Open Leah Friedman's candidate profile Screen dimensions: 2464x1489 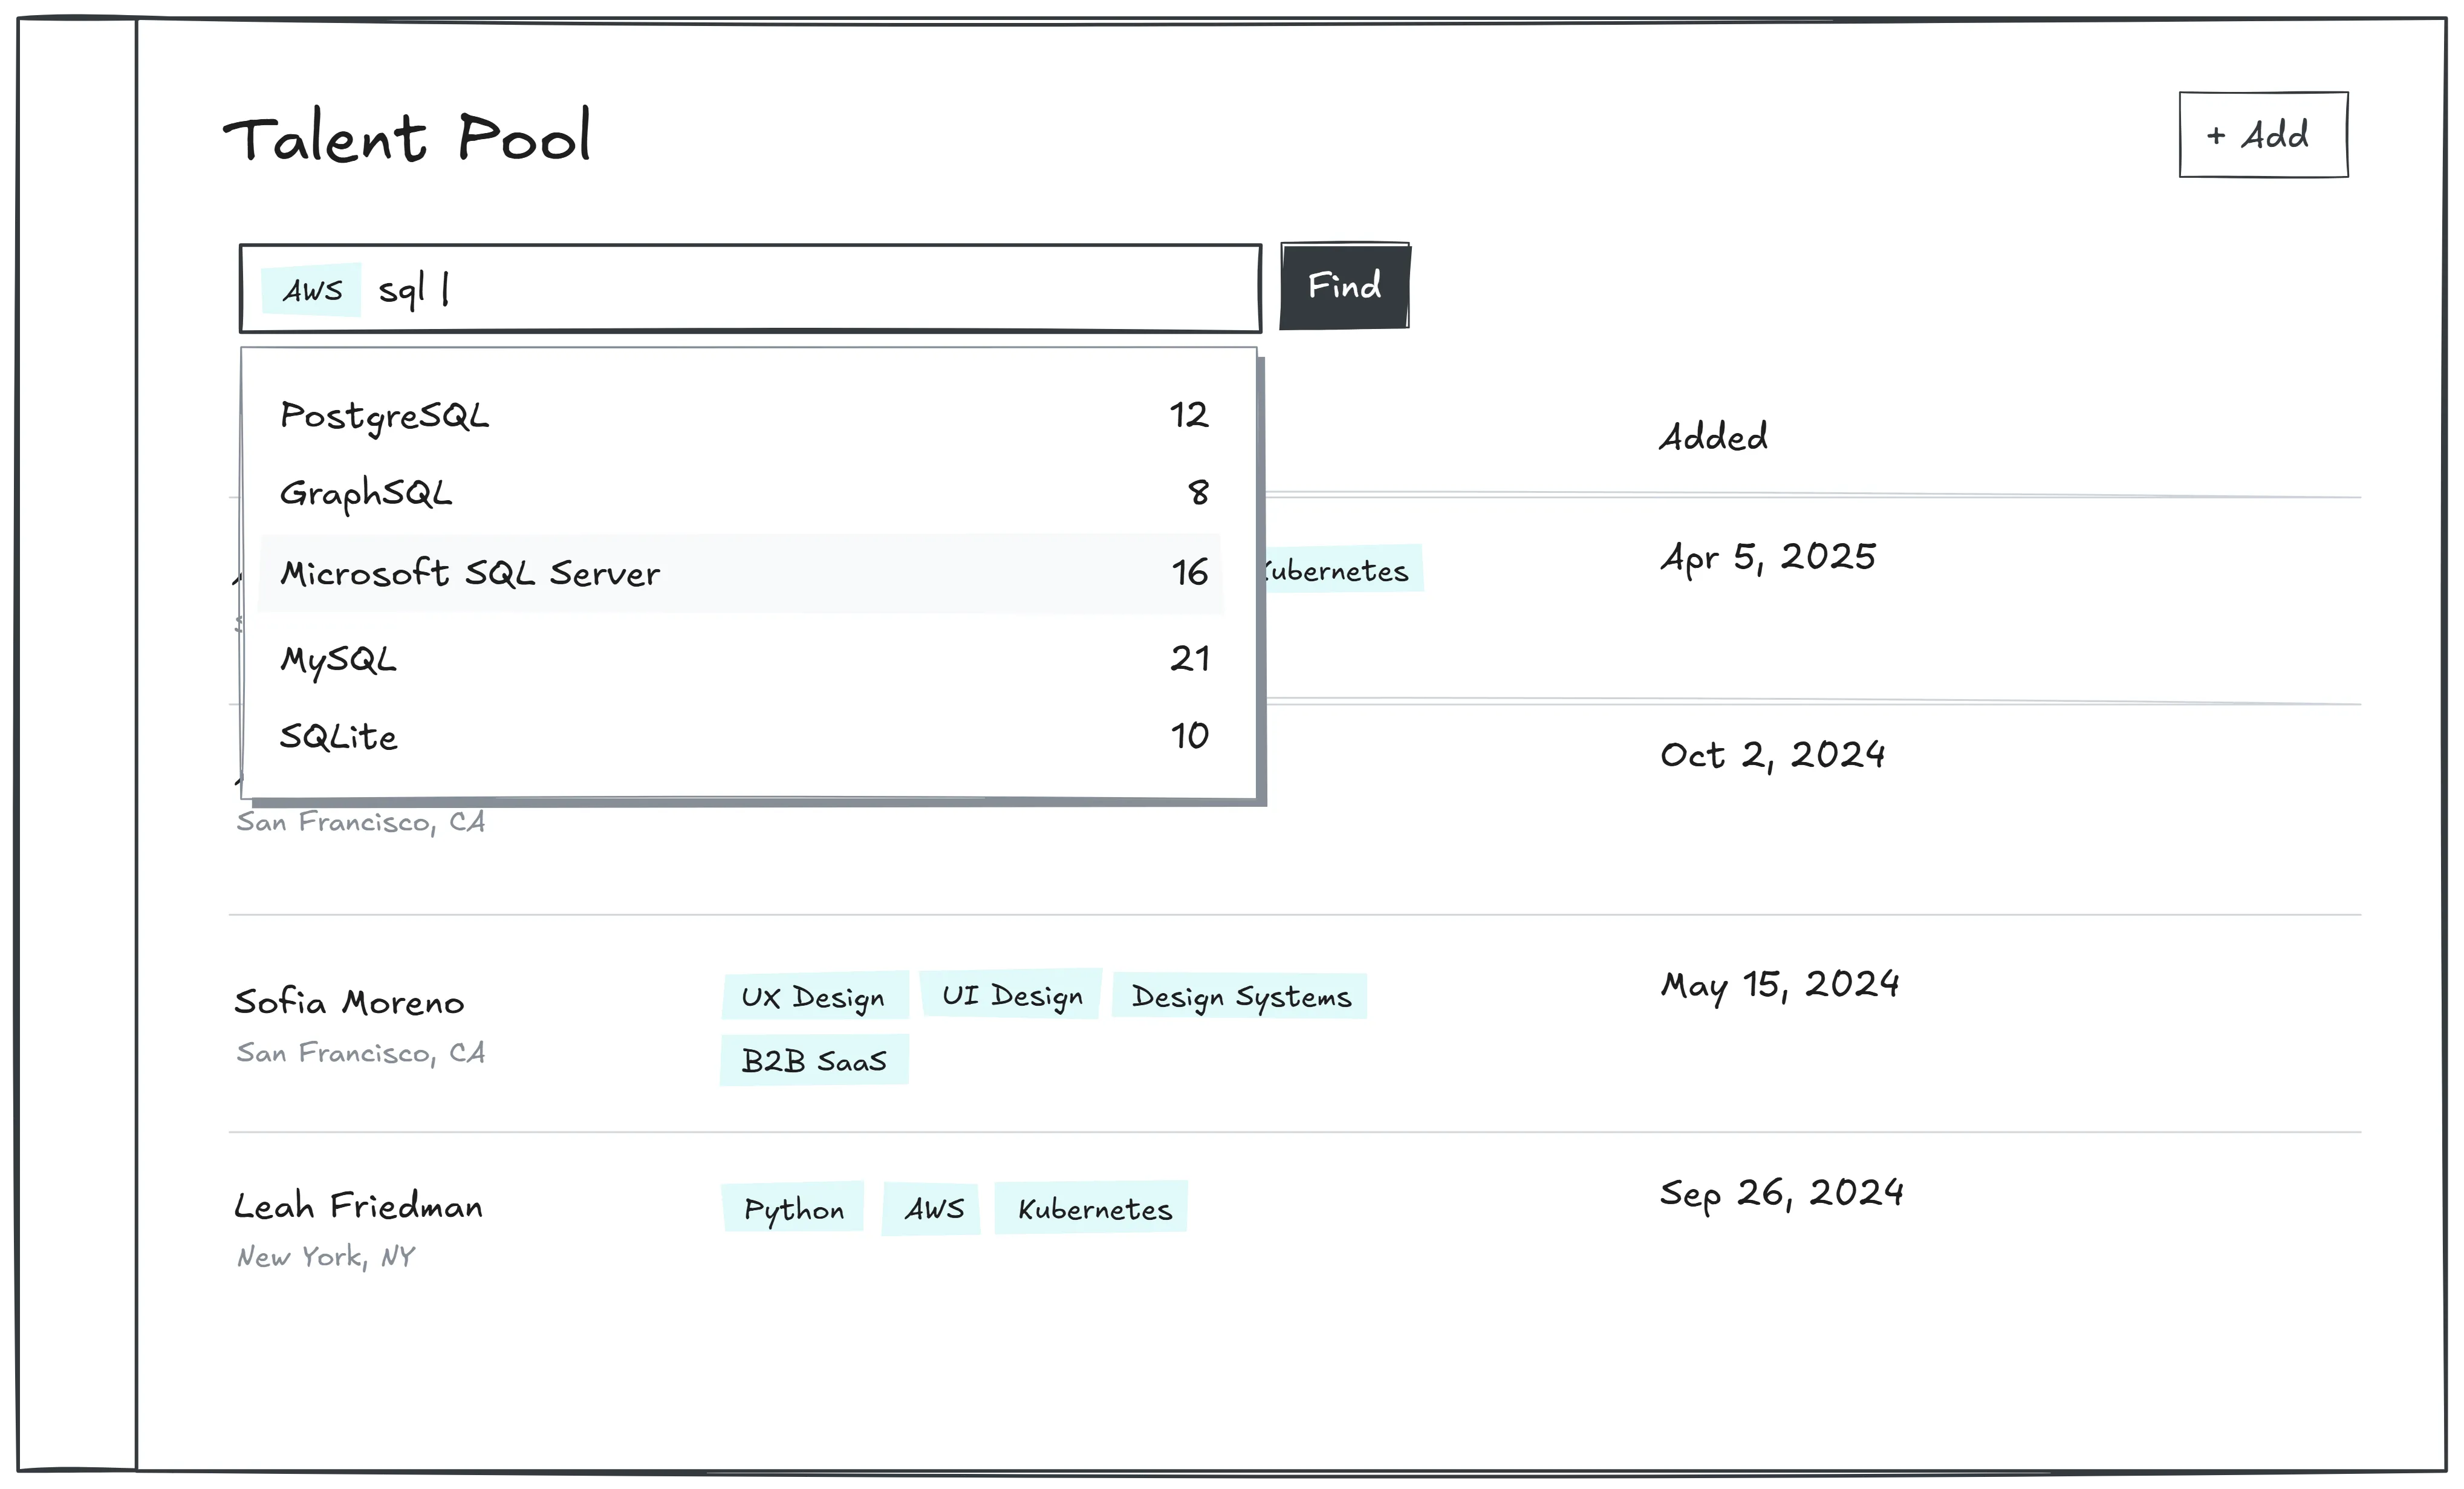pos(358,1206)
